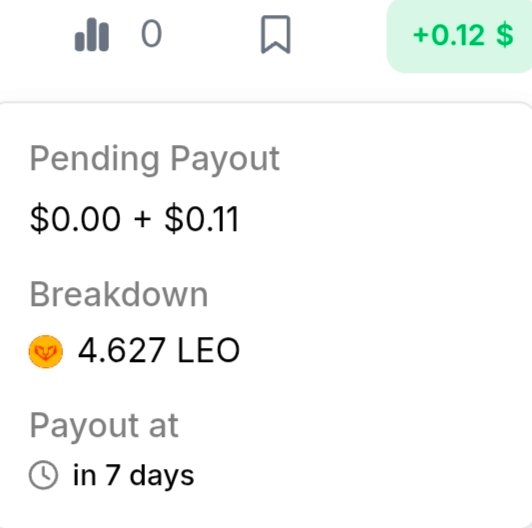
Task: Click the 4.627 number in breakdown
Action: [x=122, y=350]
